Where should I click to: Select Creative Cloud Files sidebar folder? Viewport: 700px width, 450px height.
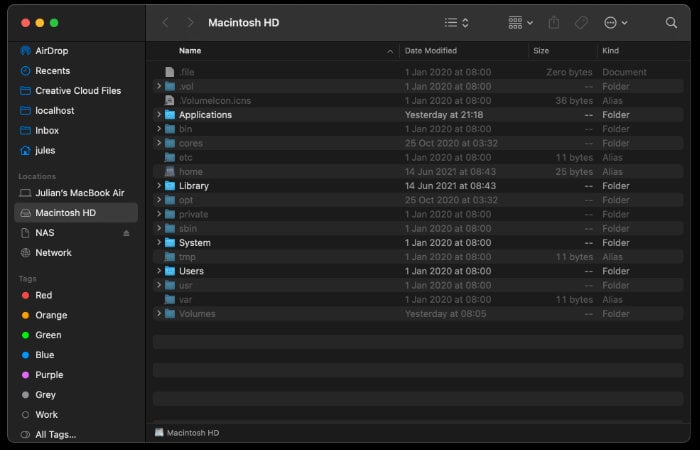click(x=76, y=91)
